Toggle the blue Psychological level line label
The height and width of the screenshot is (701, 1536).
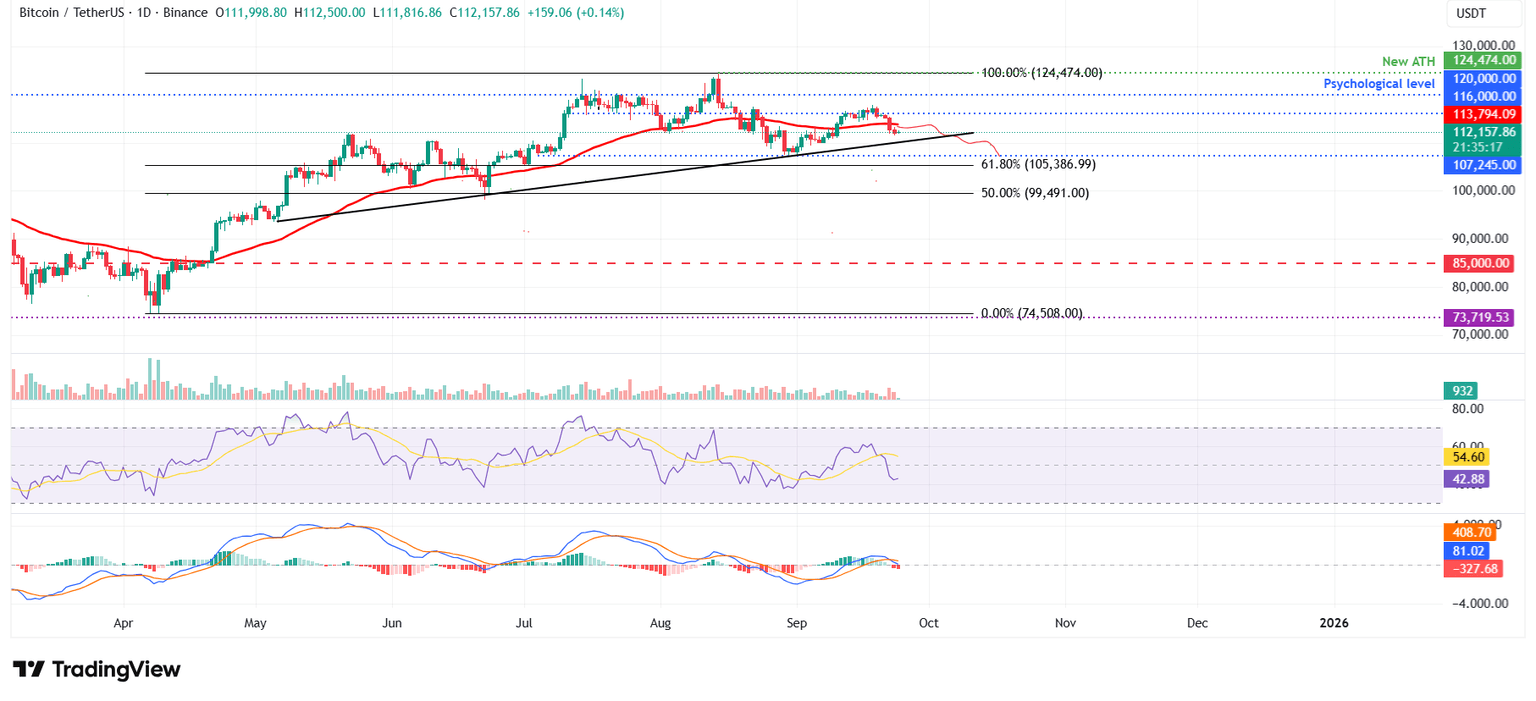click(1380, 84)
